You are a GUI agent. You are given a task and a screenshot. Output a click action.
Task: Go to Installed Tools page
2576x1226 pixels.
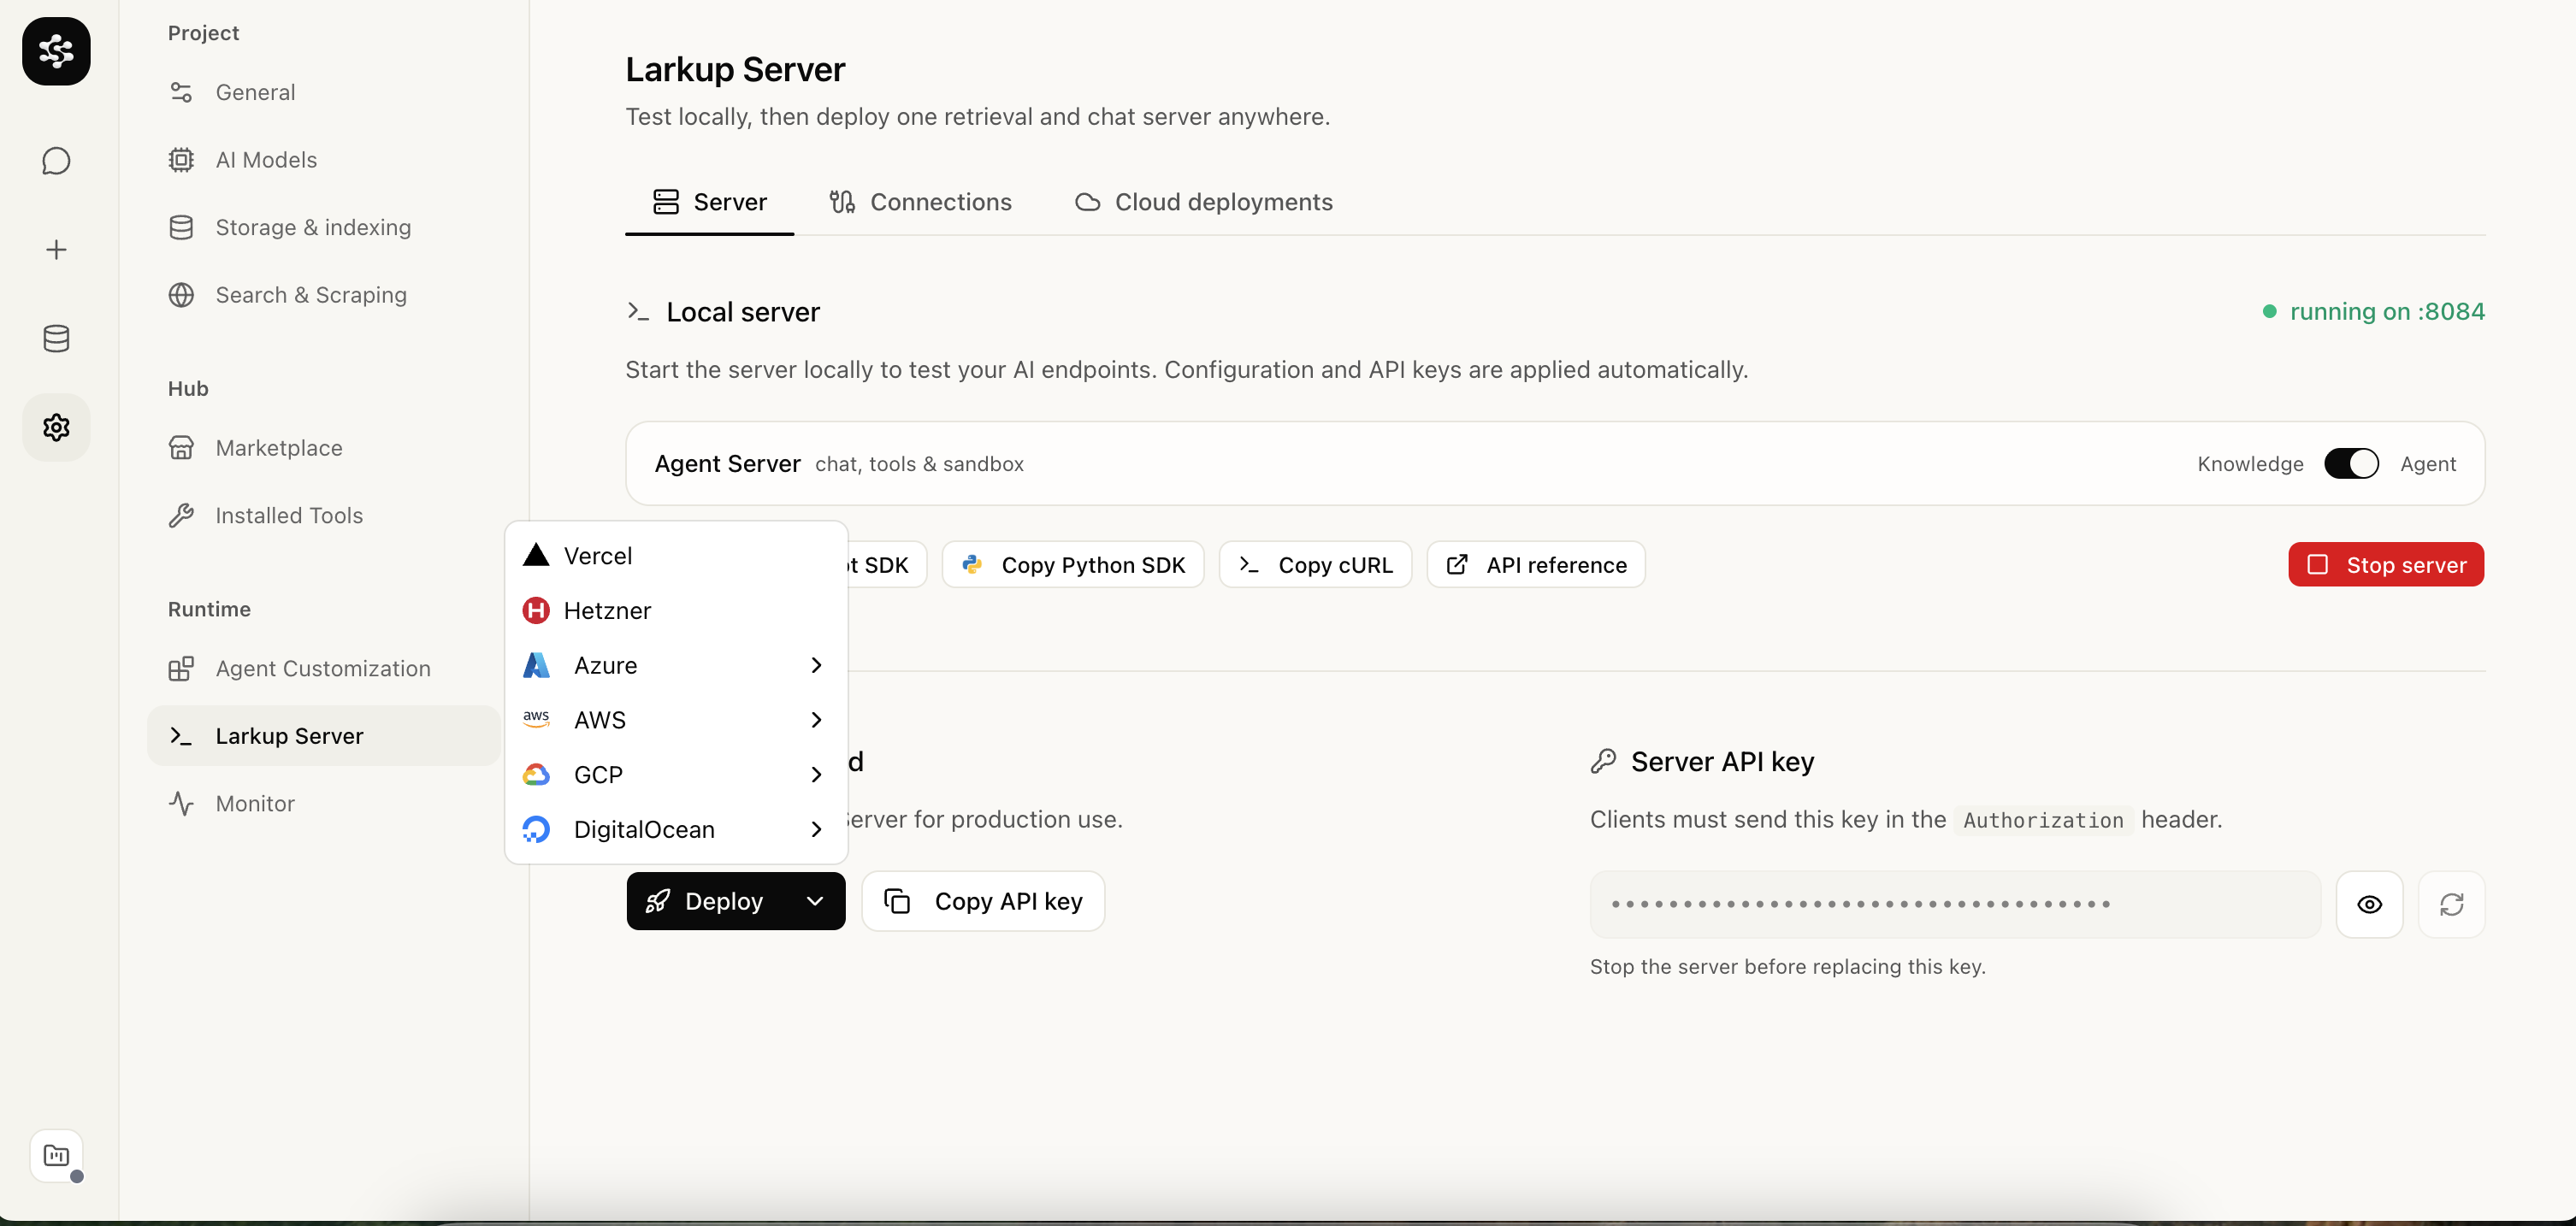(323, 516)
